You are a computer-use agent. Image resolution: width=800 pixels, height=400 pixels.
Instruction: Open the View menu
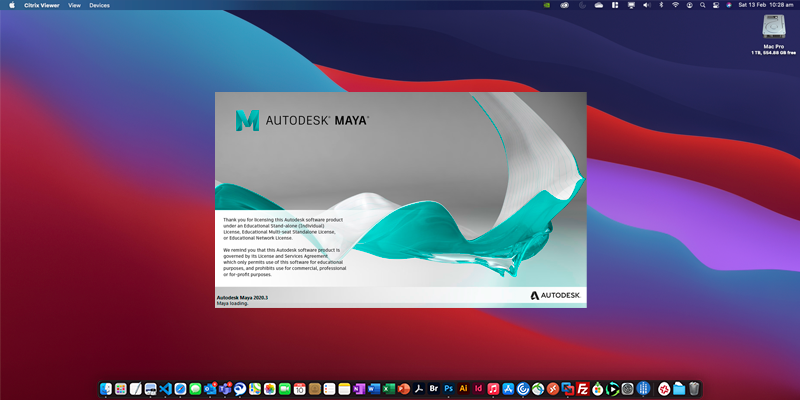tap(74, 5)
